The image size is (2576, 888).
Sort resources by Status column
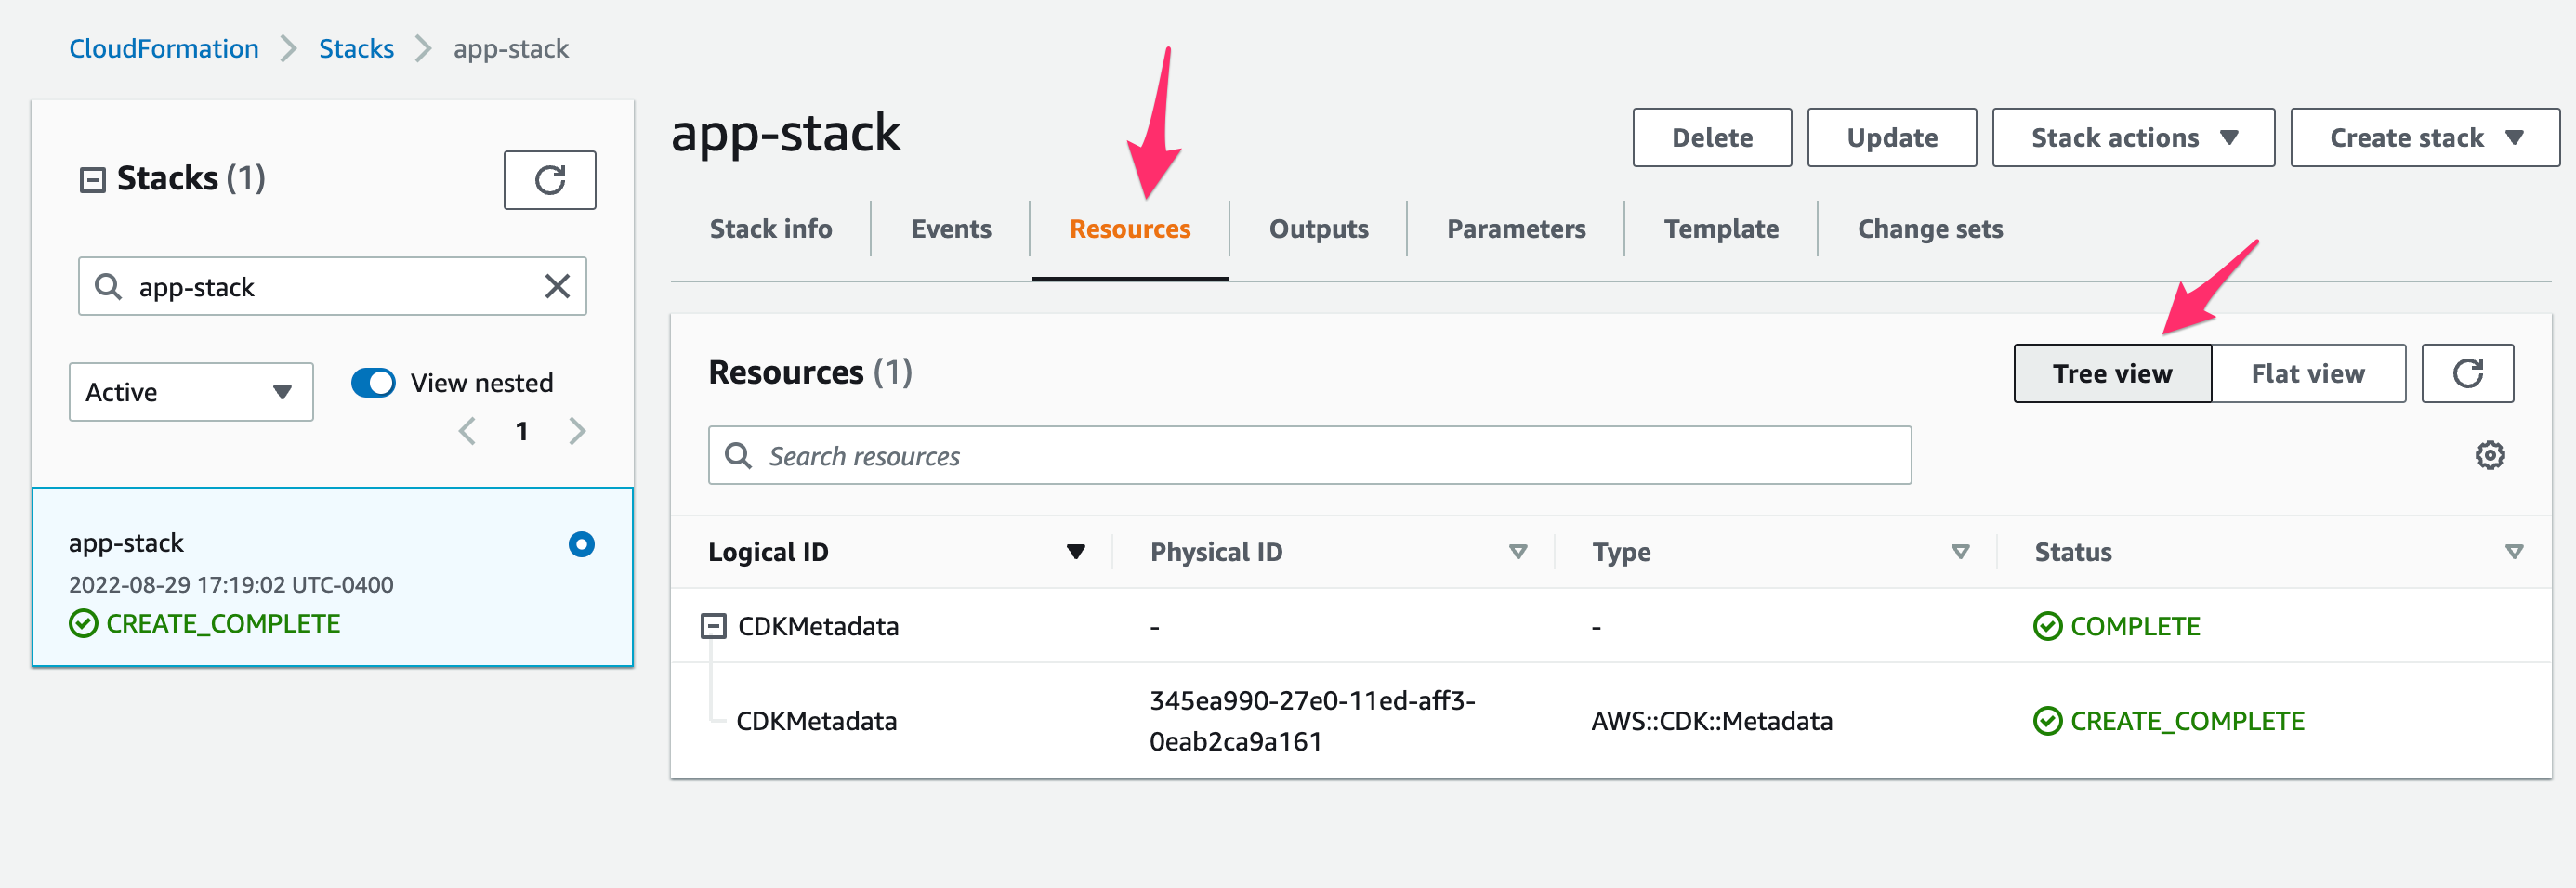click(x=2514, y=552)
